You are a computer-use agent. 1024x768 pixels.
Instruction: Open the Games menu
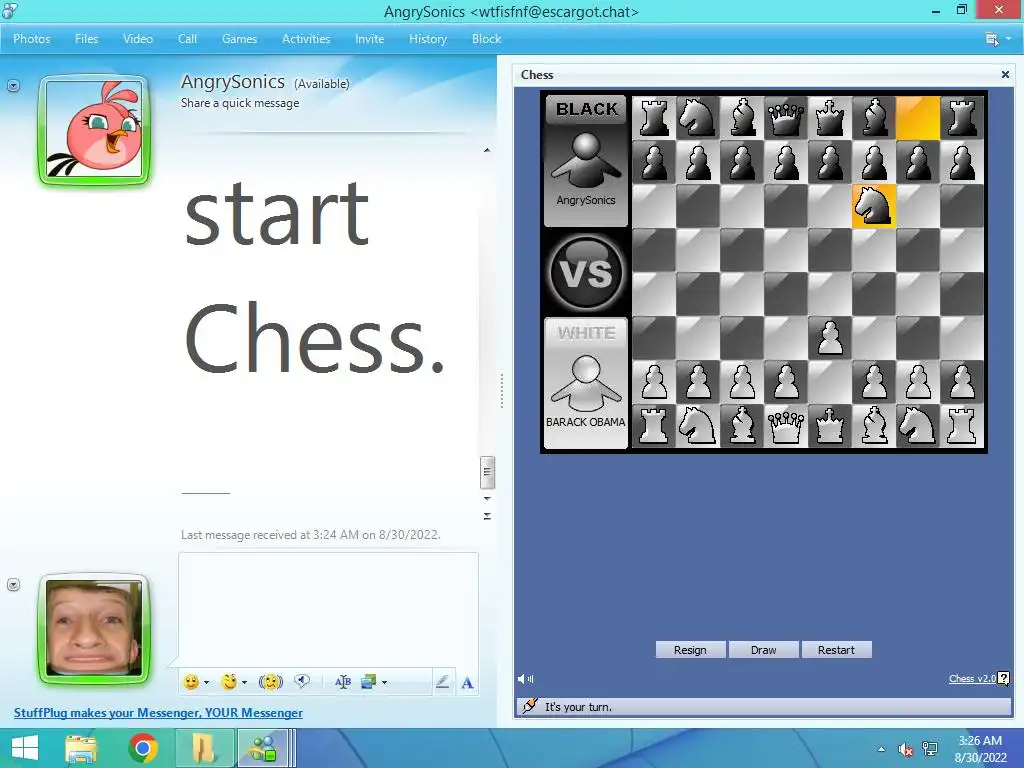pyautogui.click(x=239, y=39)
